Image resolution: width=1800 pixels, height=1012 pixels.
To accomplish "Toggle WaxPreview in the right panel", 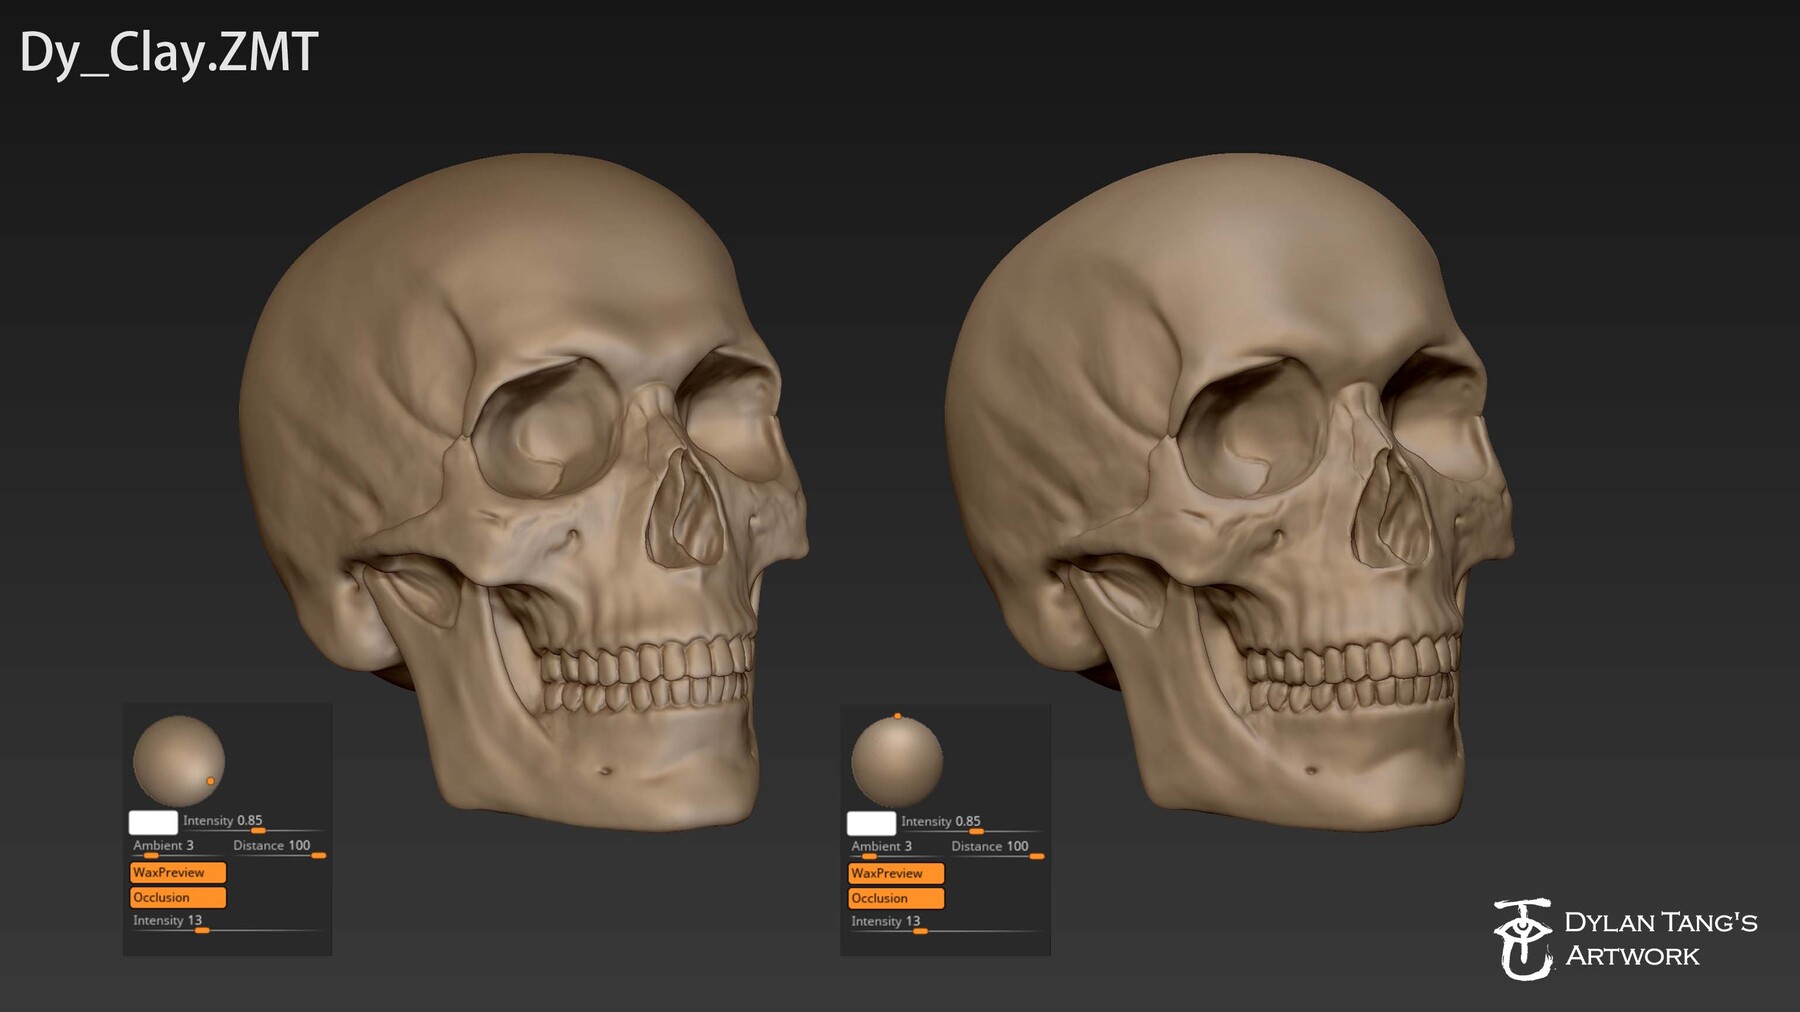I will pyautogui.click(x=896, y=873).
